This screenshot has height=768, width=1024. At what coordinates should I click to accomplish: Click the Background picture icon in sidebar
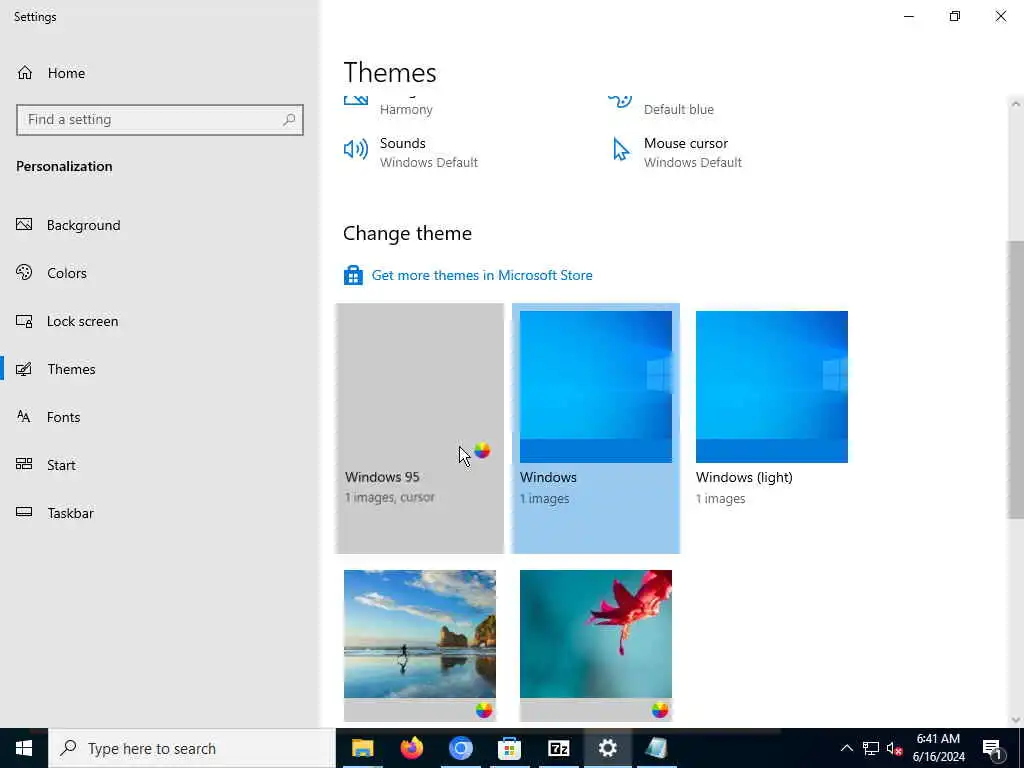(24, 225)
